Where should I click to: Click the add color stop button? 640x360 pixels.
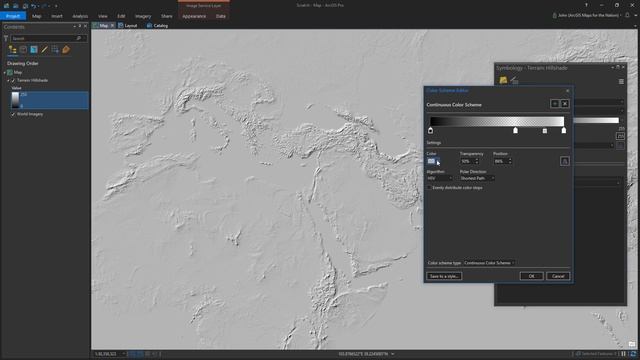pos(555,104)
